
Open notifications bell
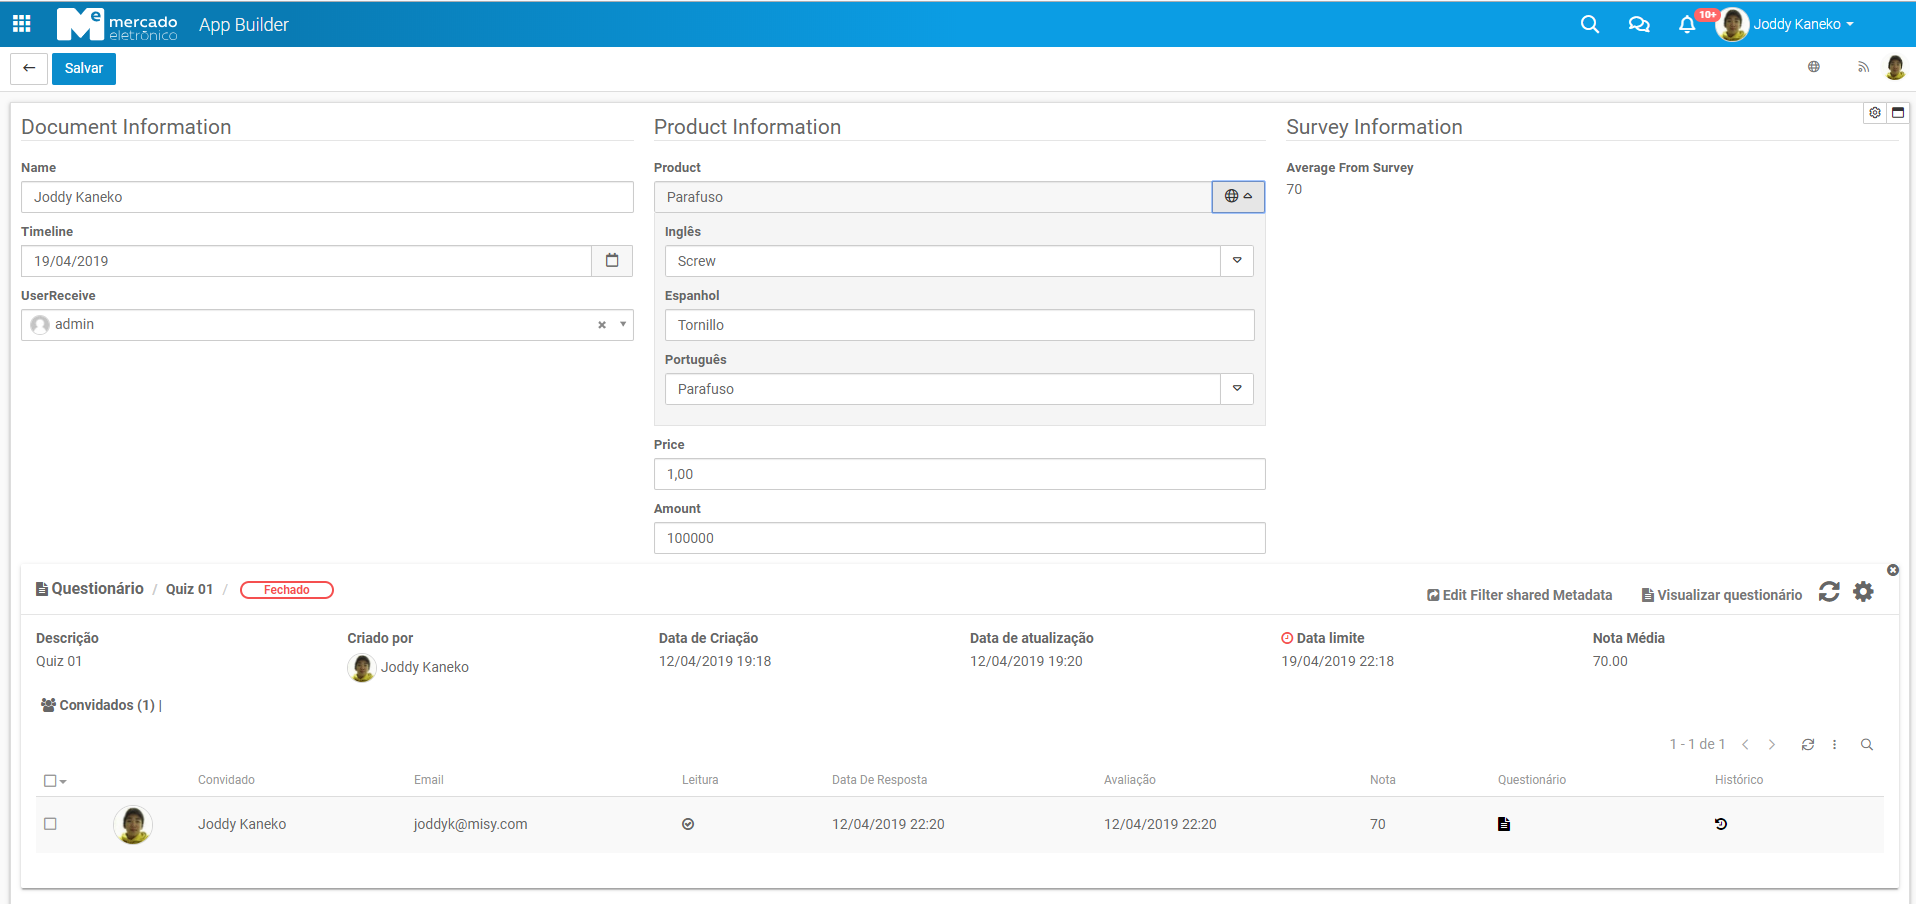1687,25
